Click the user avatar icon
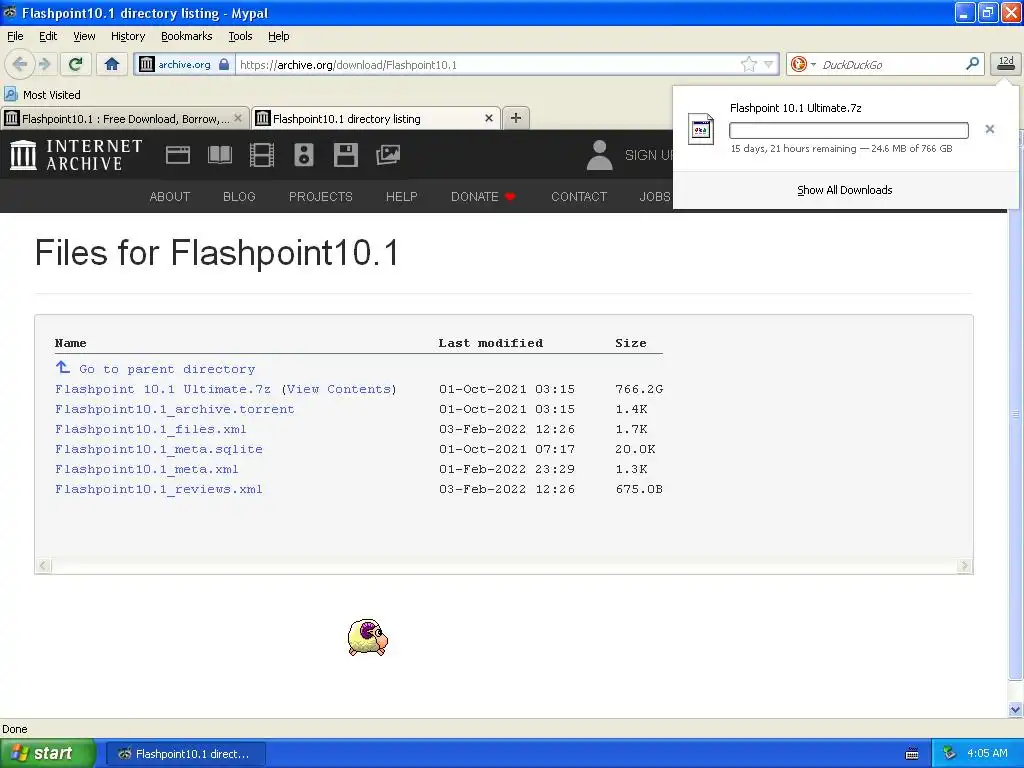This screenshot has width=1024, height=768. pyautogui.click(x=600, y=155)
